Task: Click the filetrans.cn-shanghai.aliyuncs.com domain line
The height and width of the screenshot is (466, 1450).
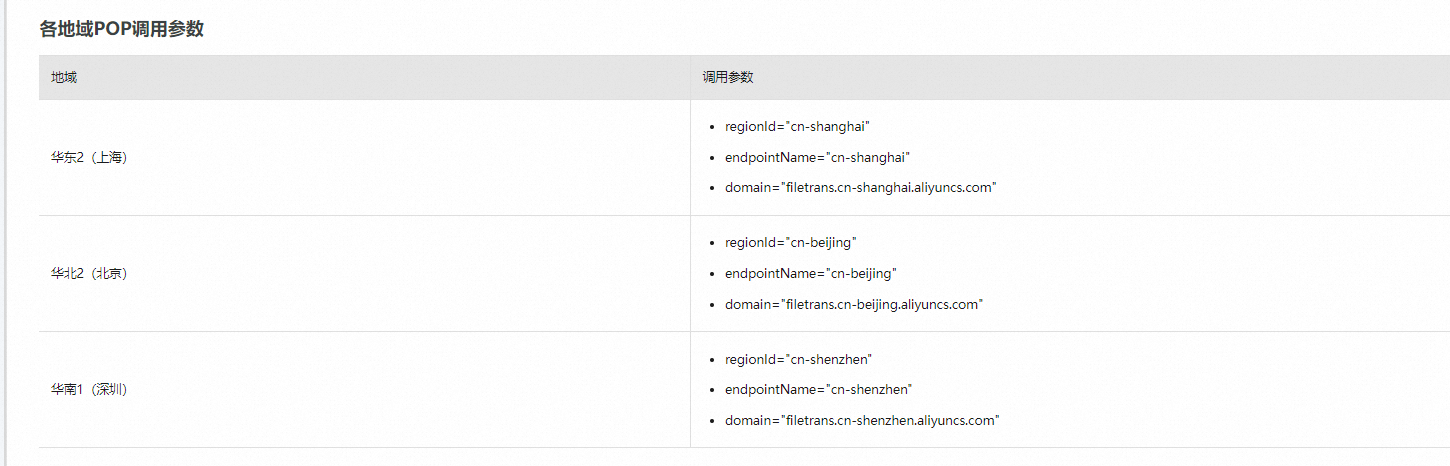Action: 861,188
